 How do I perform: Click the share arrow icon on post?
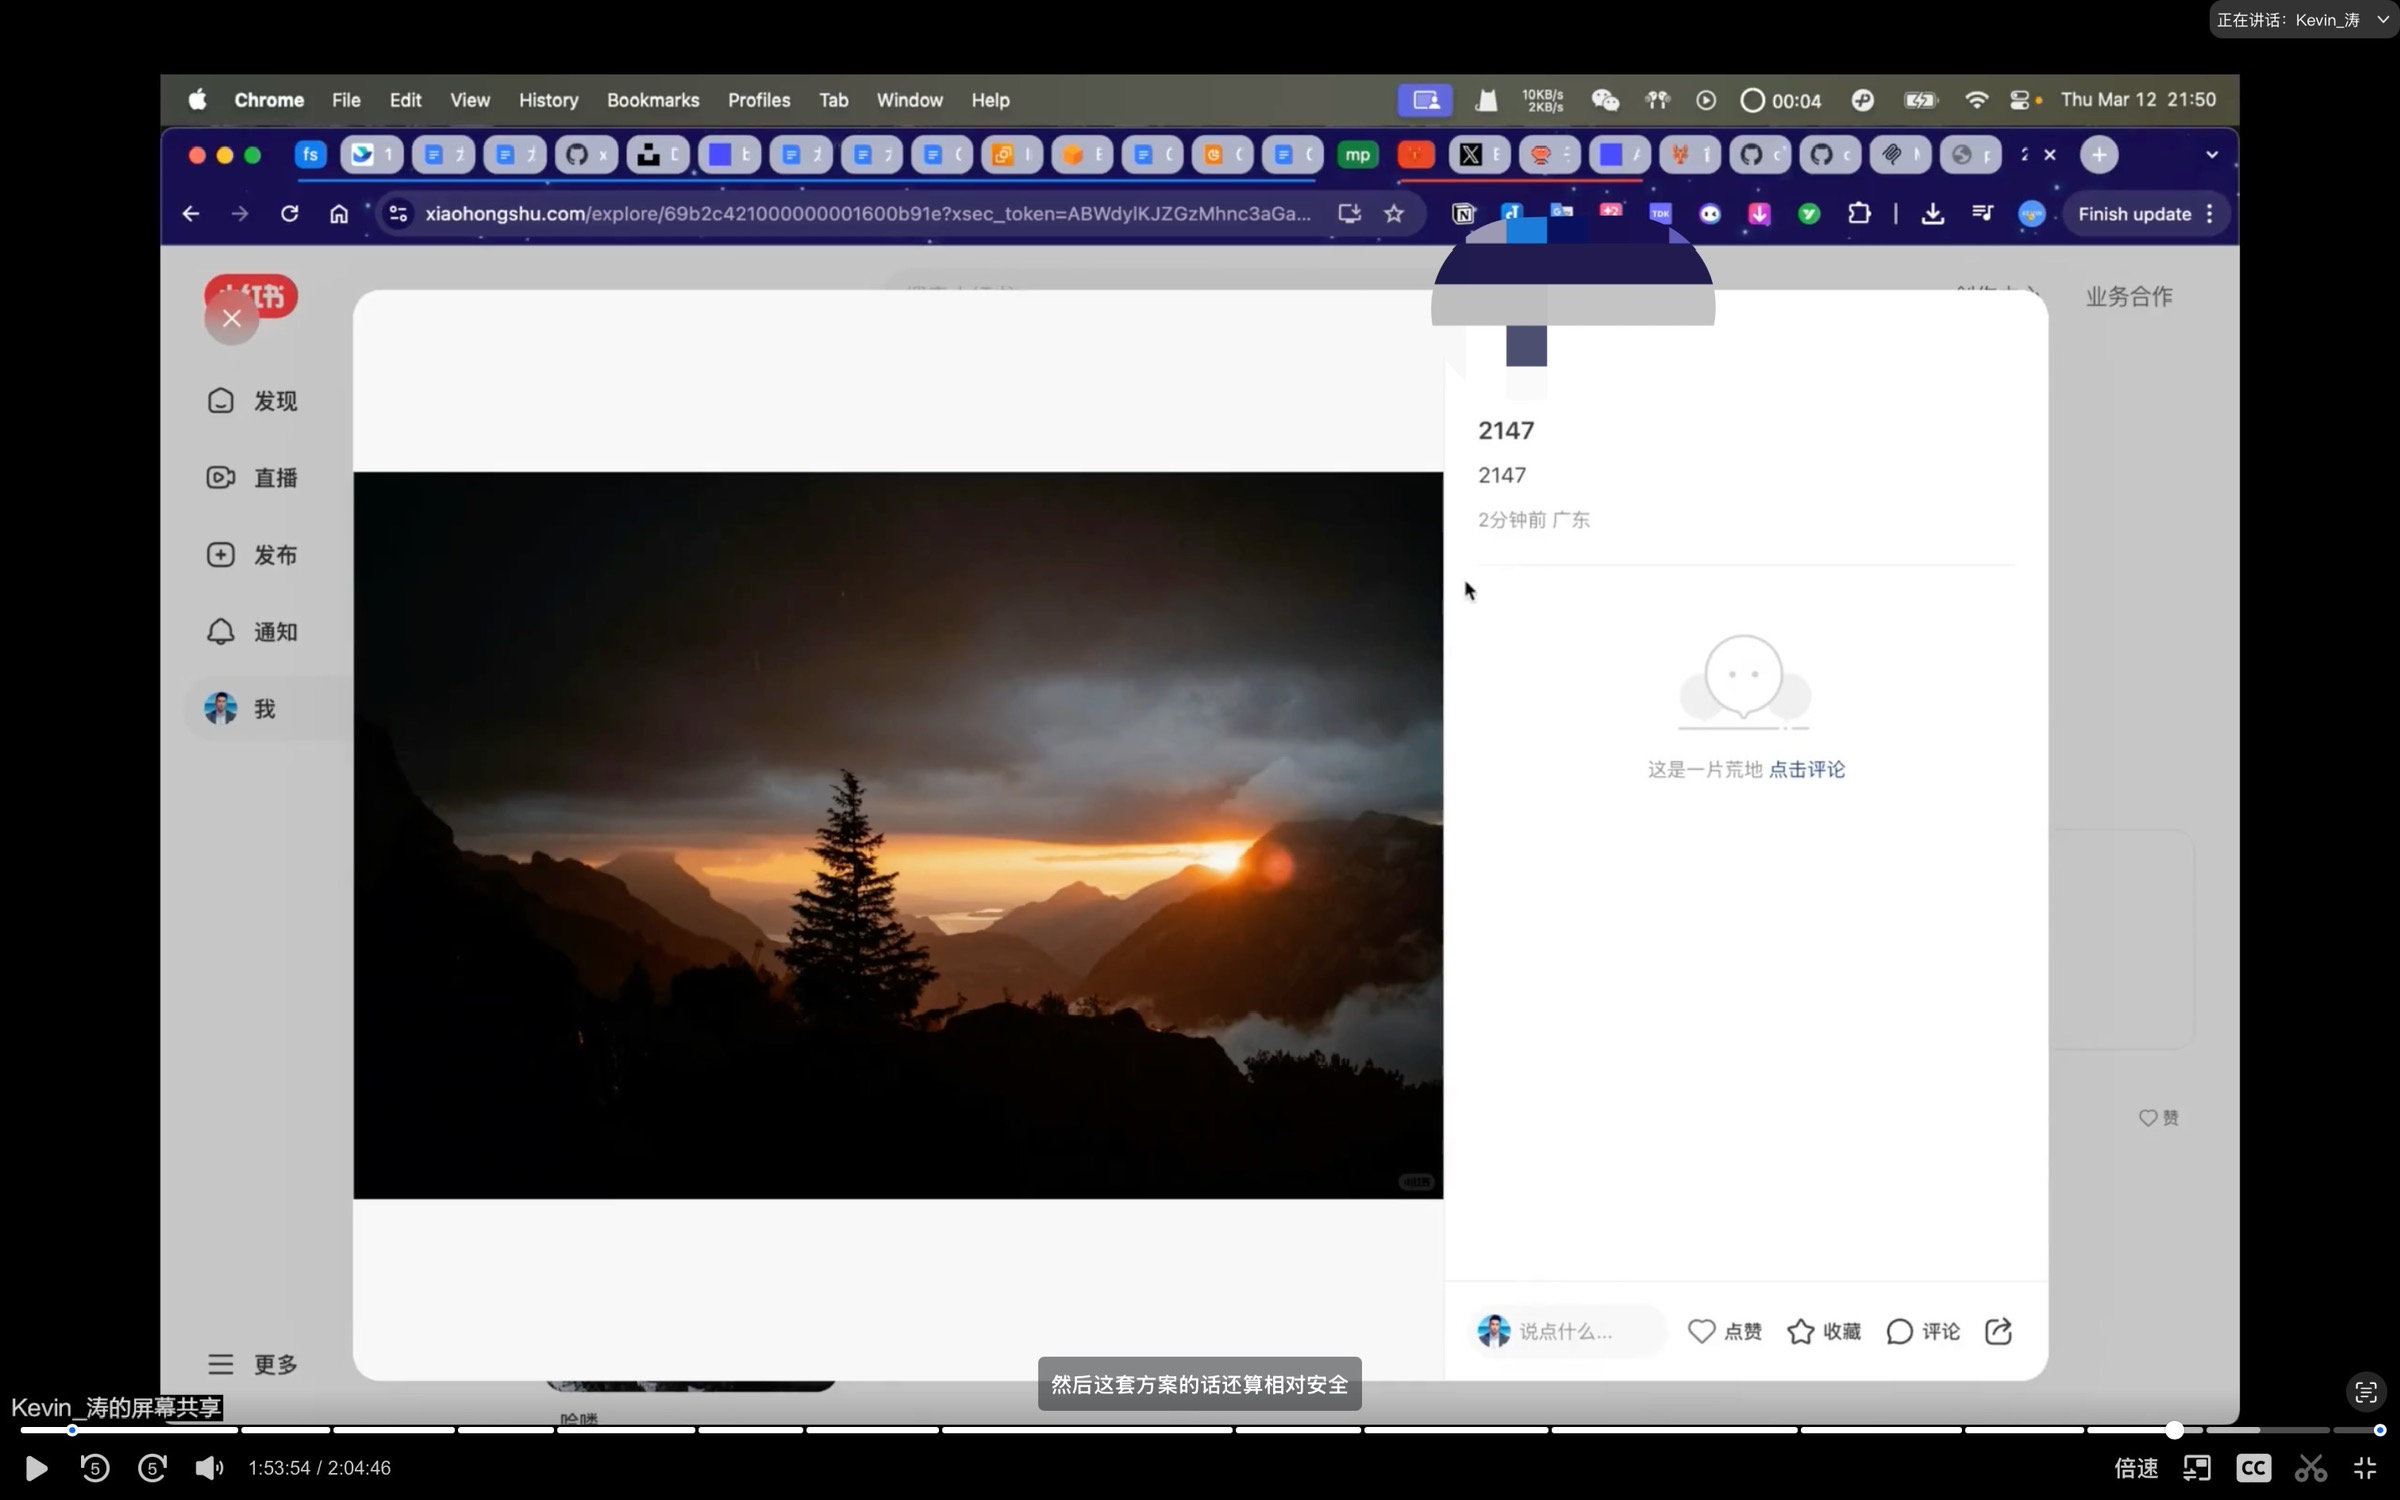[x=1998, y=1331]
